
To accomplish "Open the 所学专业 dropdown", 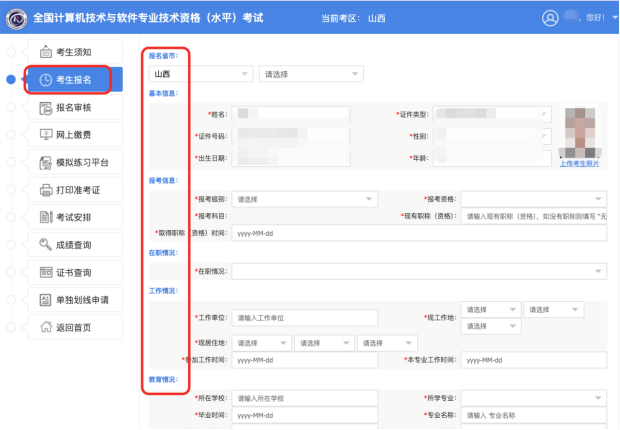I will click(533, 398).
